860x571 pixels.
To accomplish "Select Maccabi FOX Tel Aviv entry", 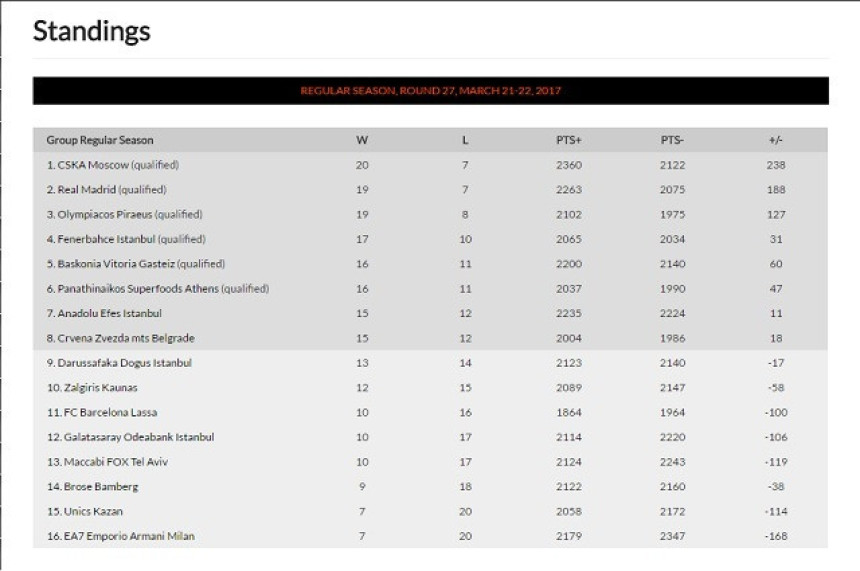I will pos(116,462).
